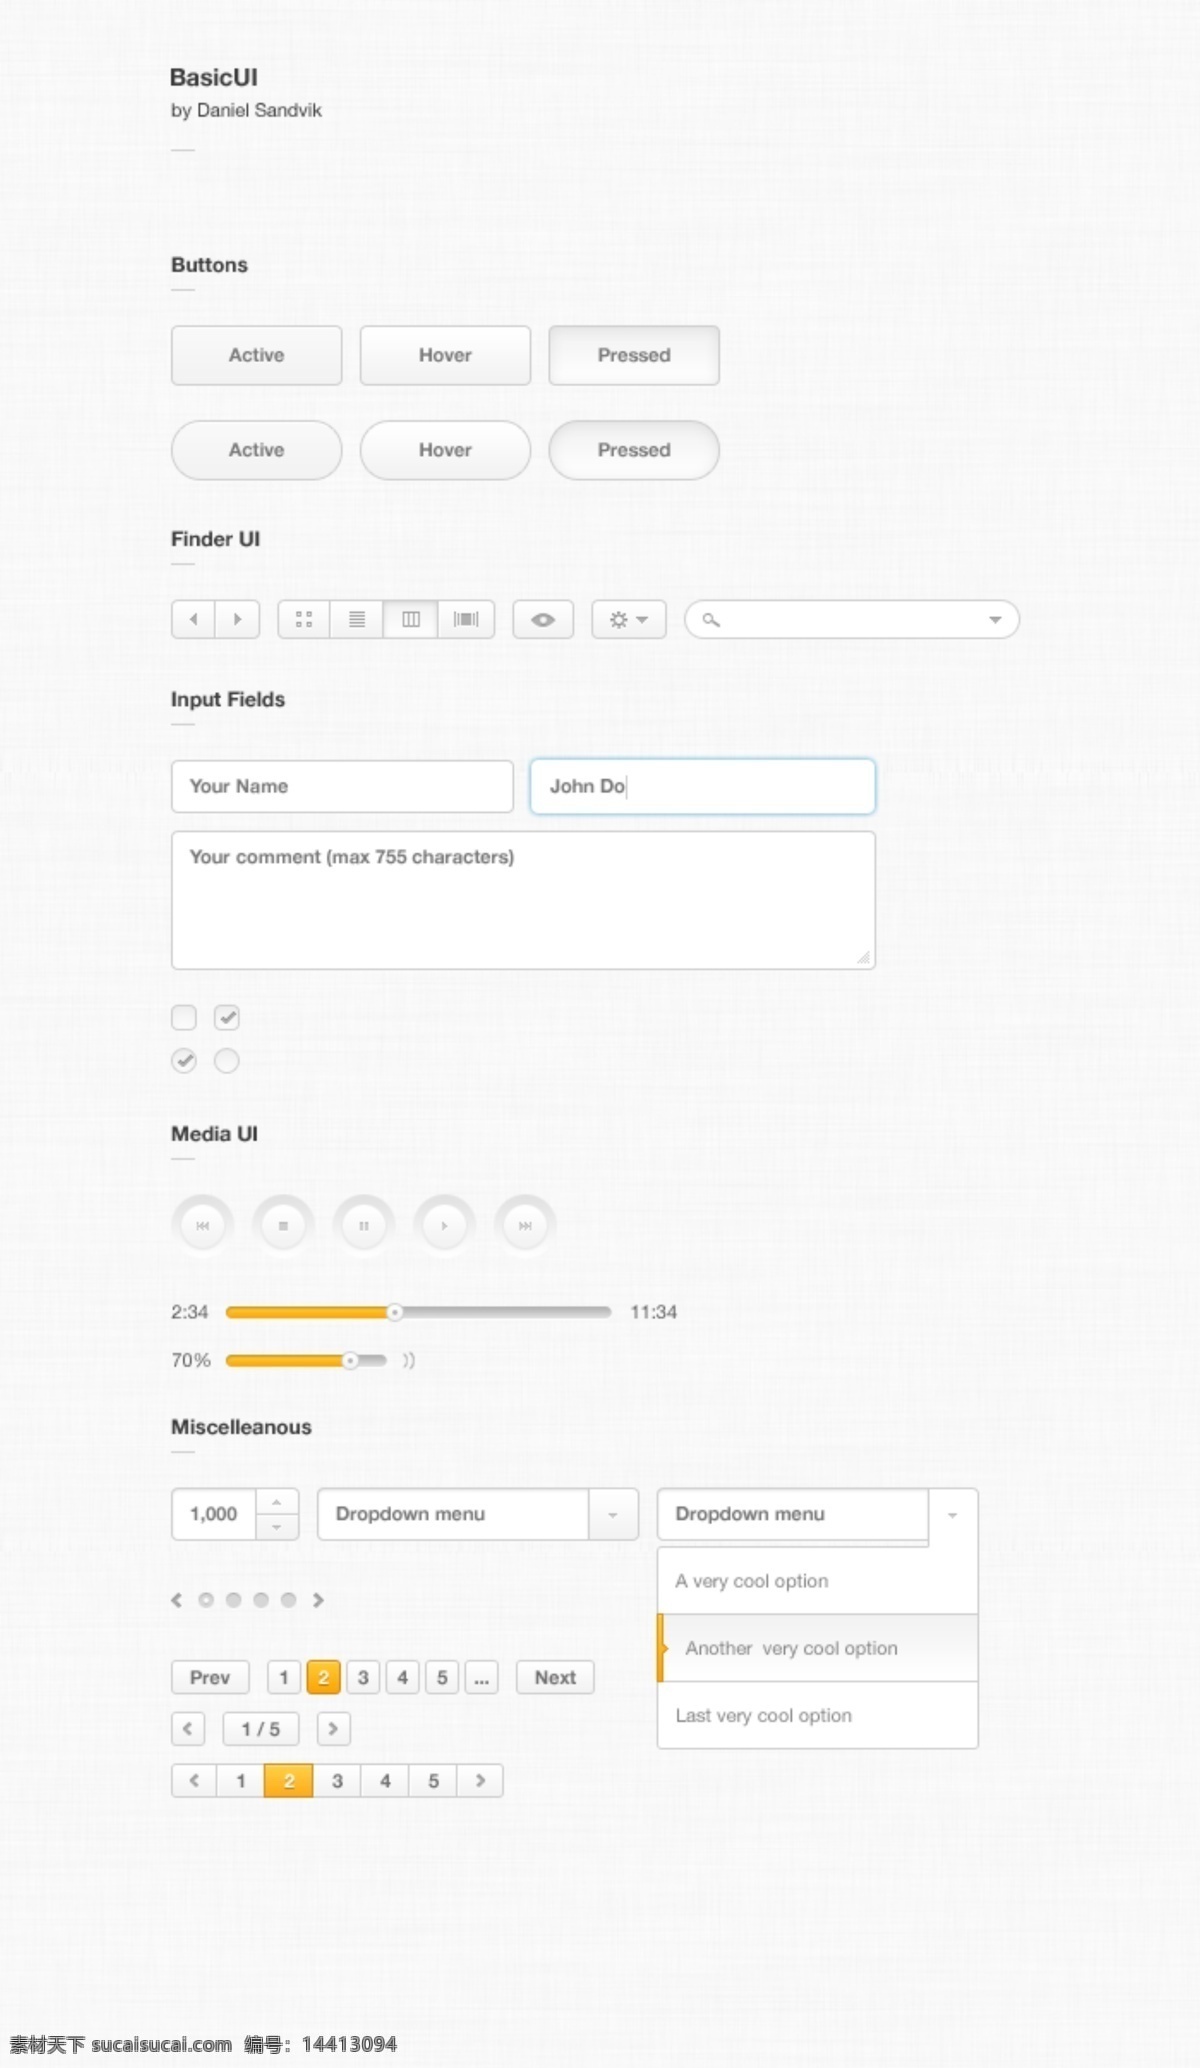Image resolution: width=1200 pixels, height=2068 pixels.
Task: Collapse the open Dropdown menu arrow
Action: point(953,1516)
